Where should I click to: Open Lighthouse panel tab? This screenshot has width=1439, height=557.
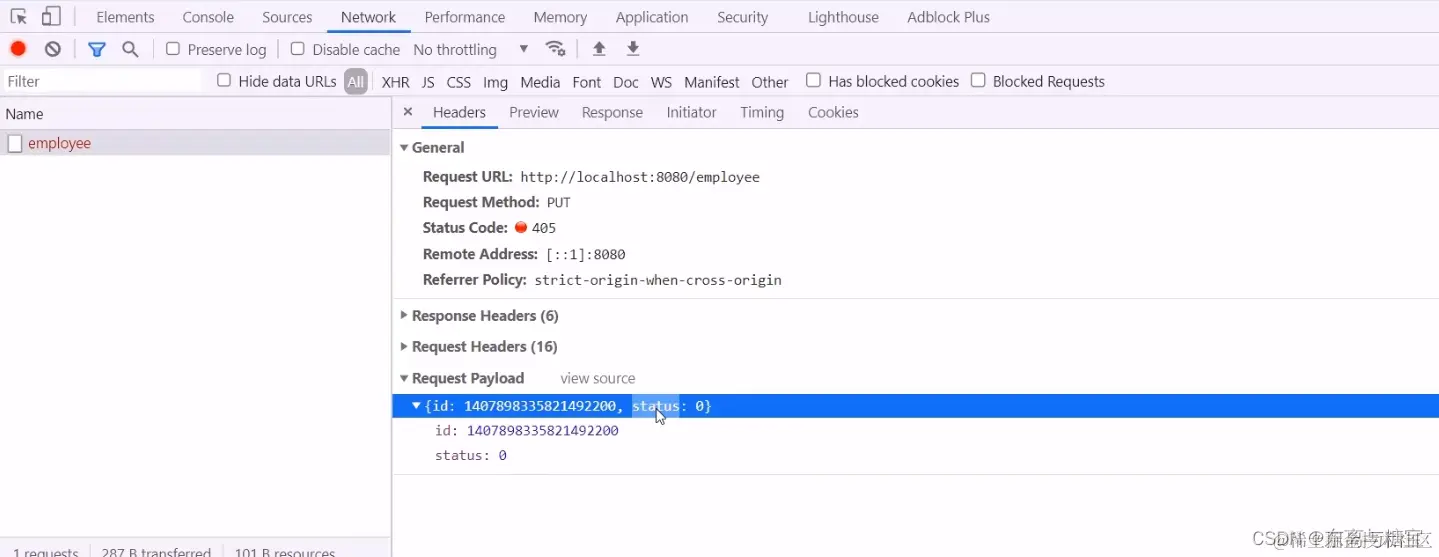(x=843, y=17)
